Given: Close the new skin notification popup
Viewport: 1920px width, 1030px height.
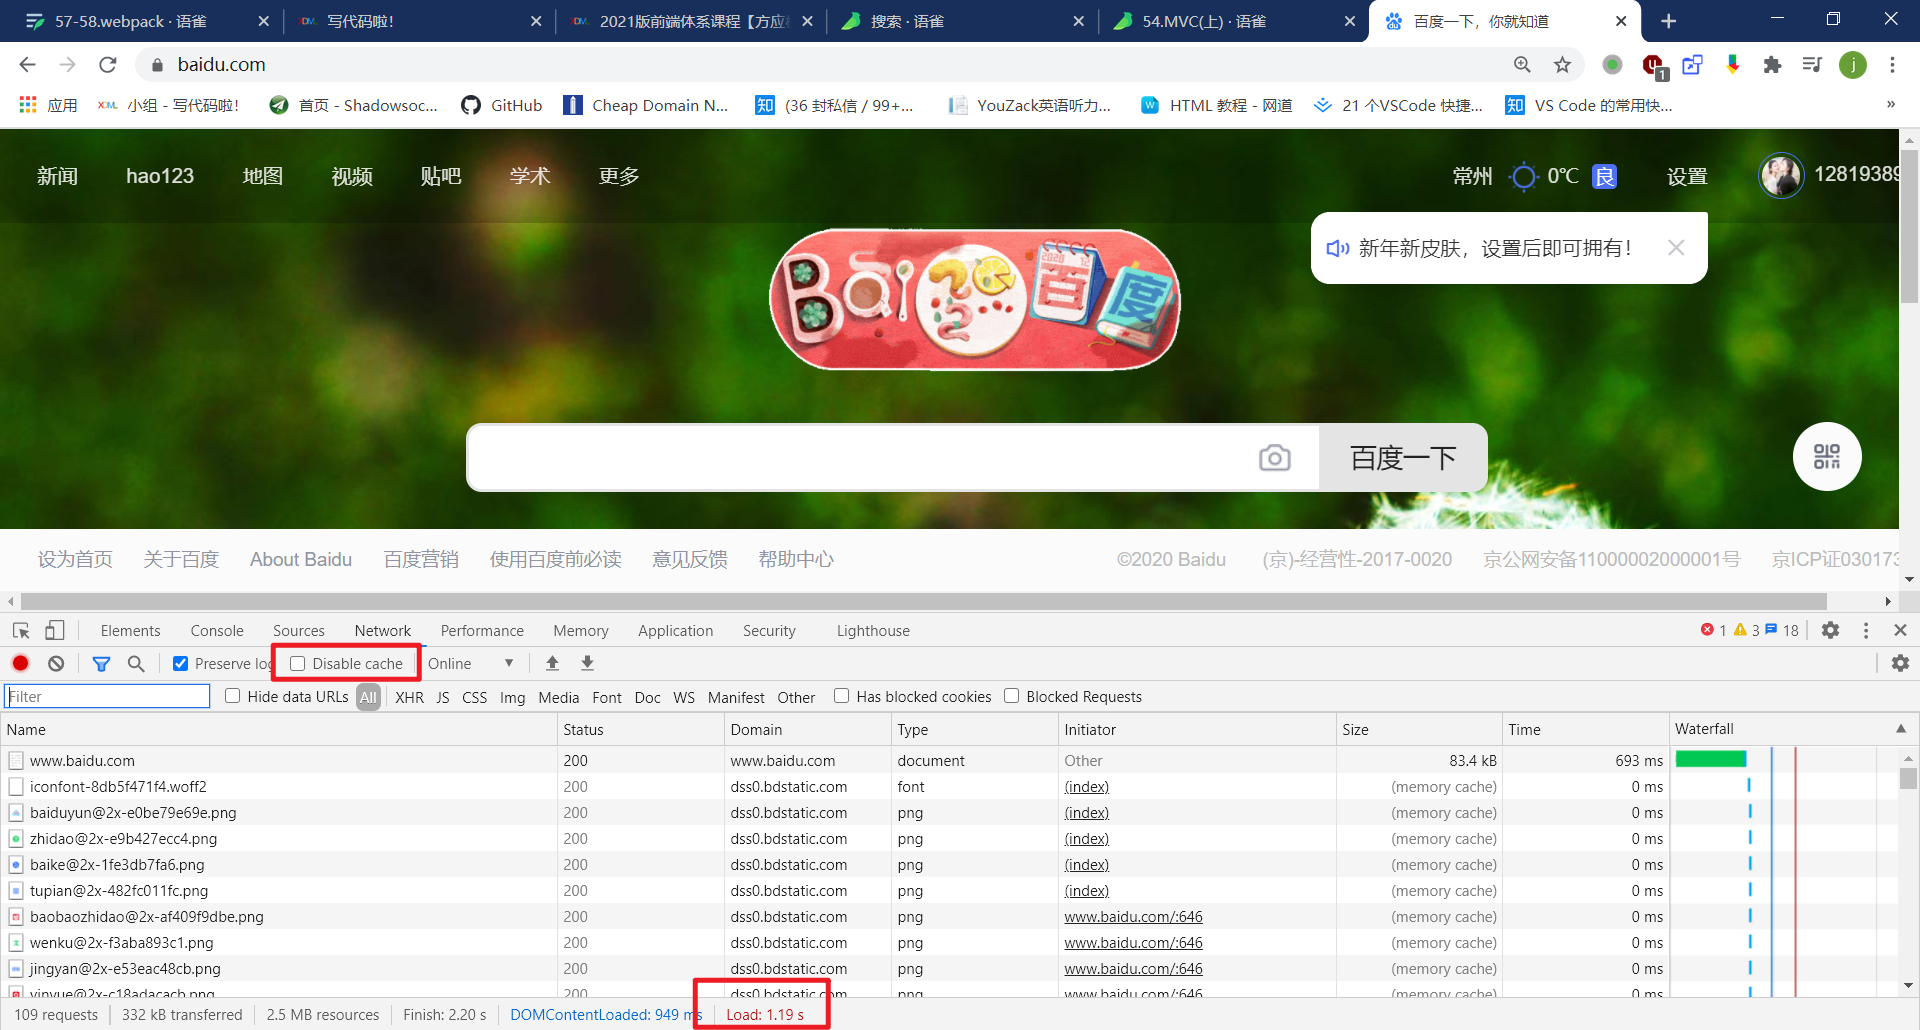Looking at the screenshot, I should [x=1676, y=248].
